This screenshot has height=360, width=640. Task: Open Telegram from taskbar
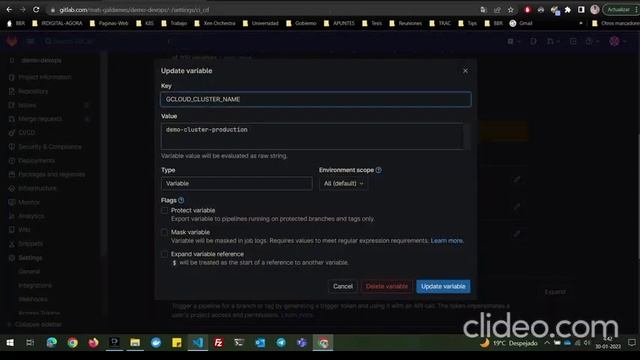(x=281, y=342)
